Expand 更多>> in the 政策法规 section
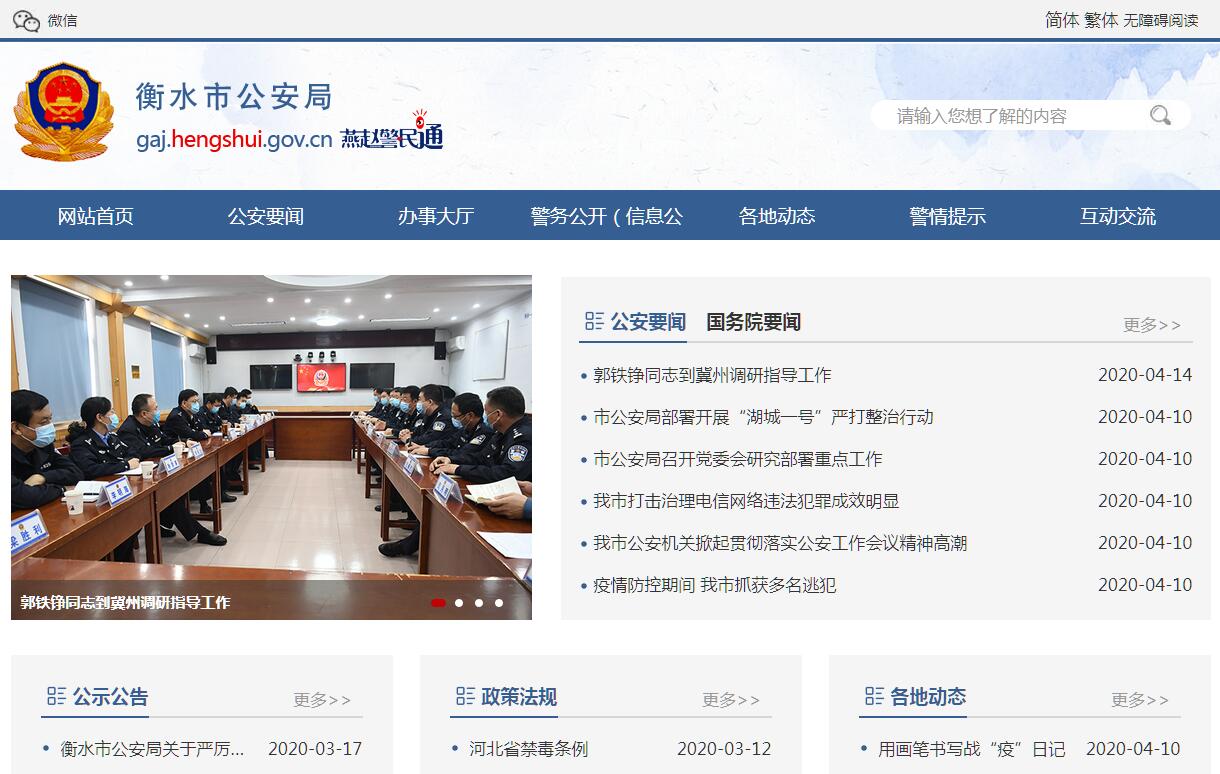1220x774 pixels. [x=731, y=699]
